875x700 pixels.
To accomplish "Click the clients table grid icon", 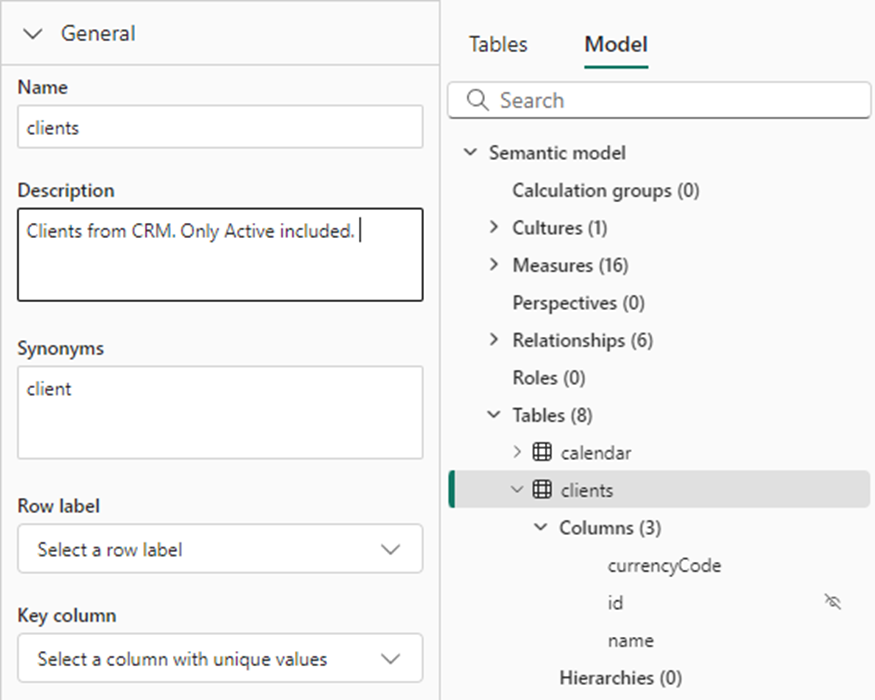I will pyautogui.click(x=542, y=490).
